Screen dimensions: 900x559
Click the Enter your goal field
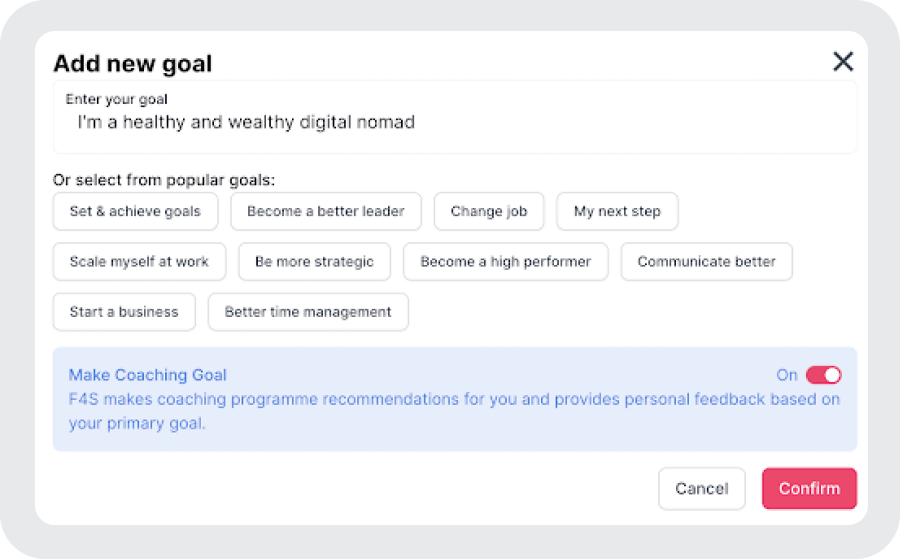(x=455, y=122)
